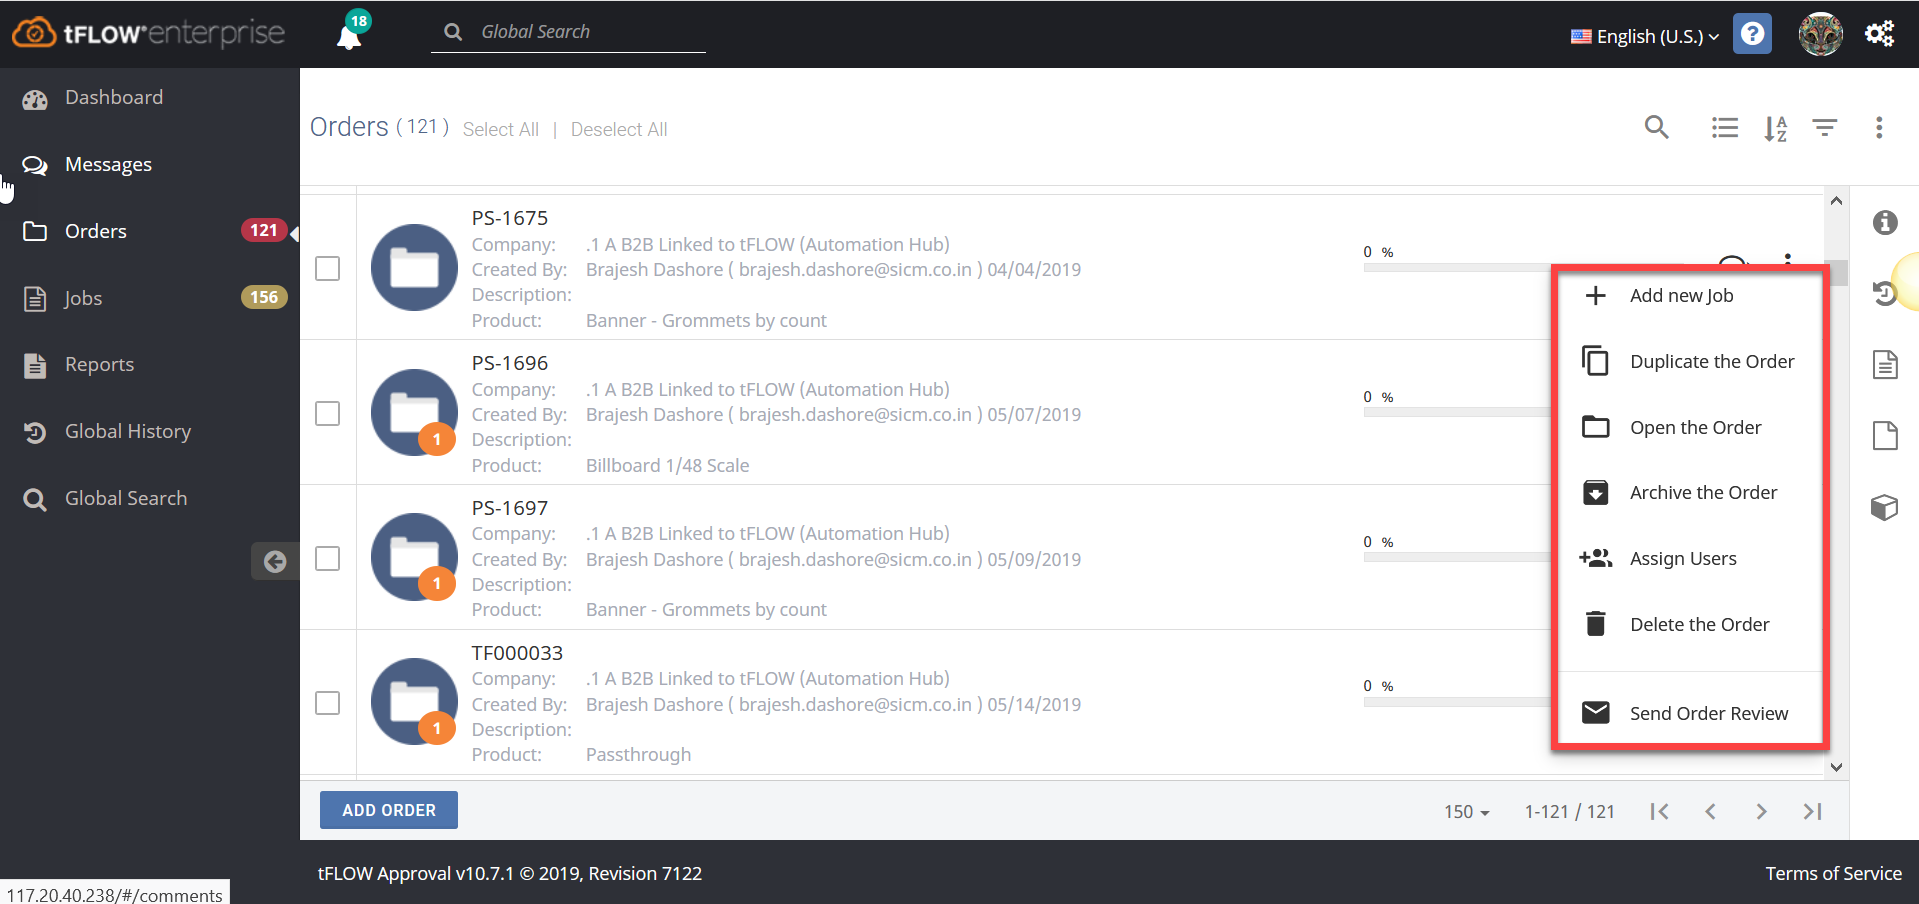The height and width of the screenshot is (904, 1919).
Task: Open the Terms of Service link
Action: [x=1833, y=873]
